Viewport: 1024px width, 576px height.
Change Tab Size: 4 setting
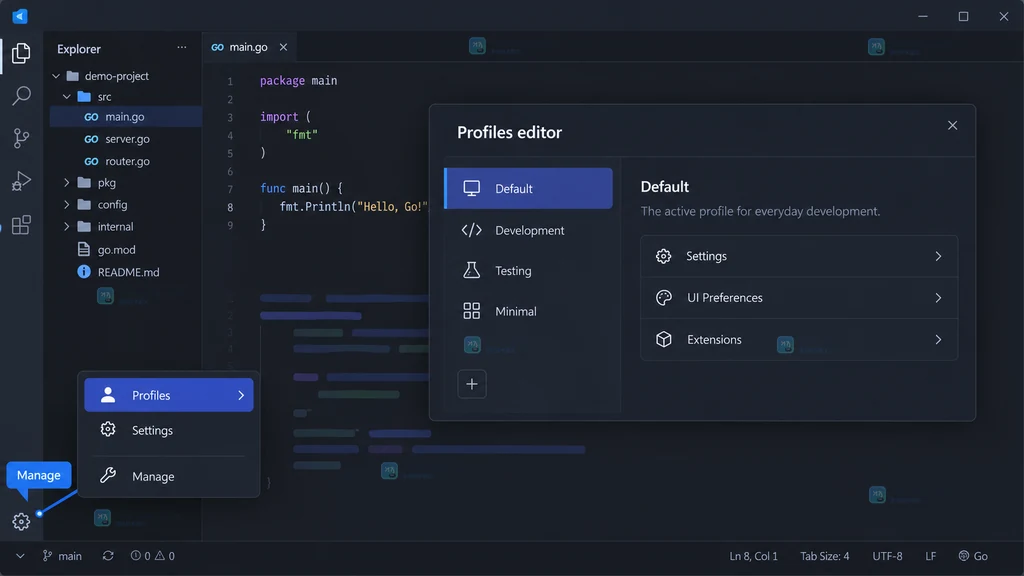click(x=825, y=556)
